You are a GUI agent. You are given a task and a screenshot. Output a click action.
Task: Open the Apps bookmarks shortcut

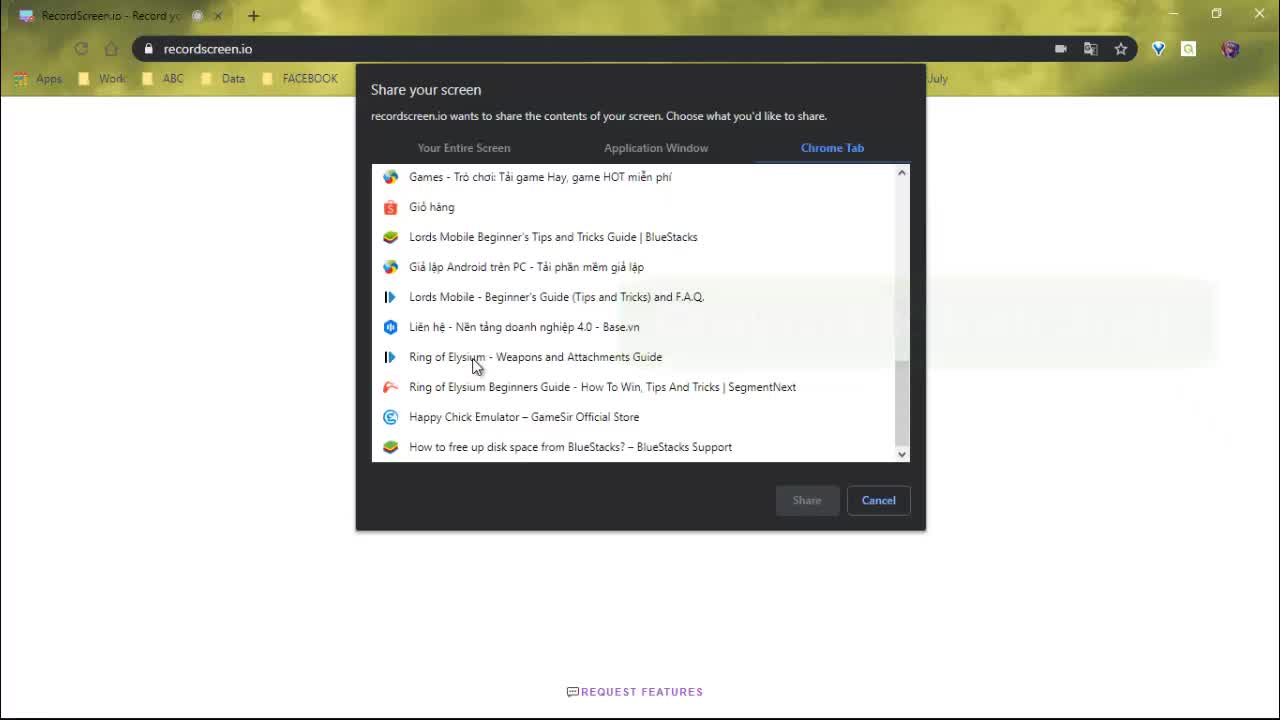click(x=38, y=79)
